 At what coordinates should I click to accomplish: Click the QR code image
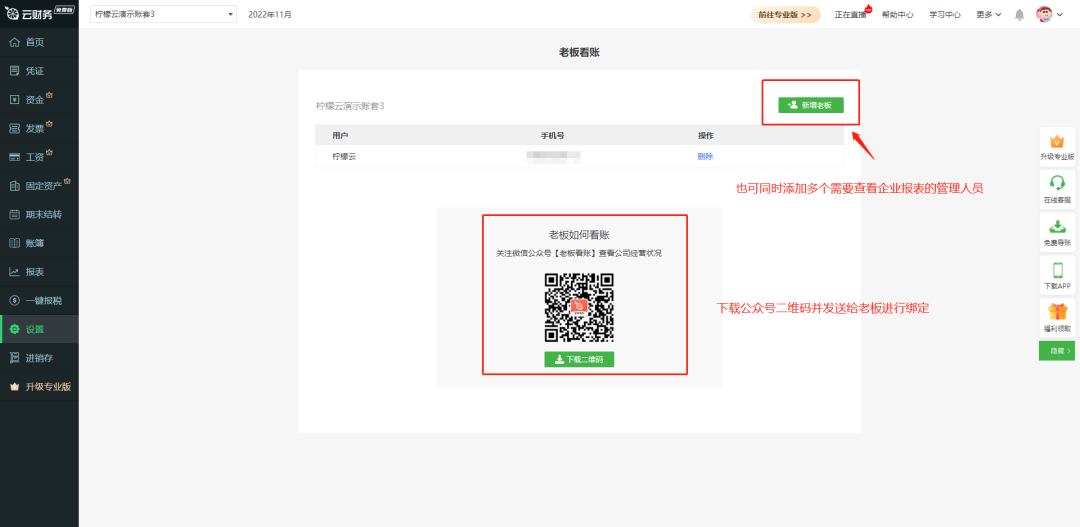[x=579, y=307]
